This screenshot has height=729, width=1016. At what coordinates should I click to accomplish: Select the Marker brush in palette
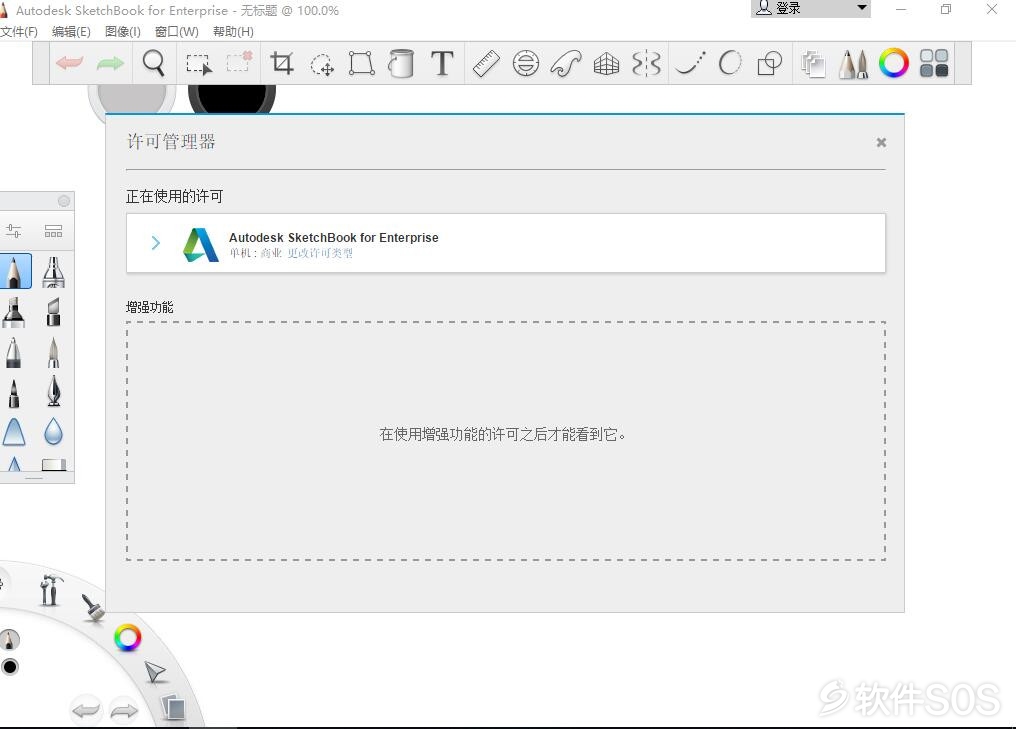pyautogui.click(x=14, y=312)
